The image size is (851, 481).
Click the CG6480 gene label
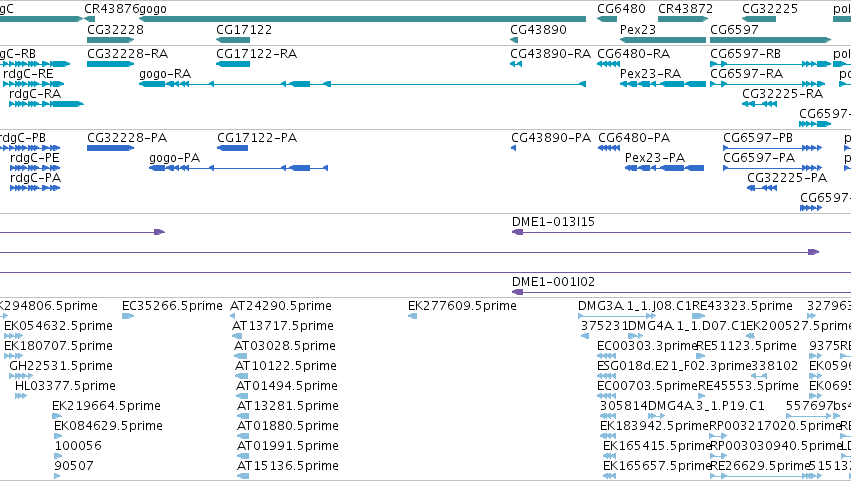[x=621, y=9]
